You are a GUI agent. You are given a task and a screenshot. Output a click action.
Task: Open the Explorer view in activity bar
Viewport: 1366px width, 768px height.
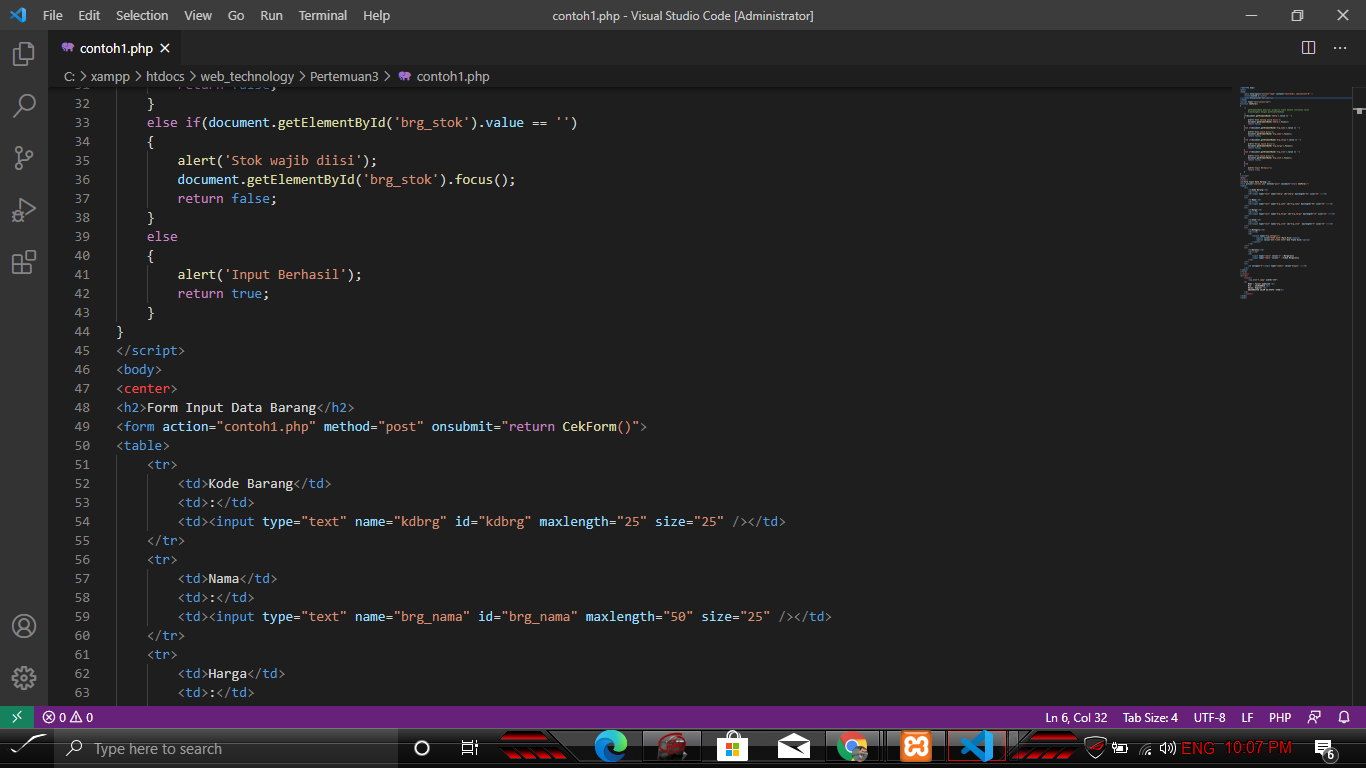[23, 53]
